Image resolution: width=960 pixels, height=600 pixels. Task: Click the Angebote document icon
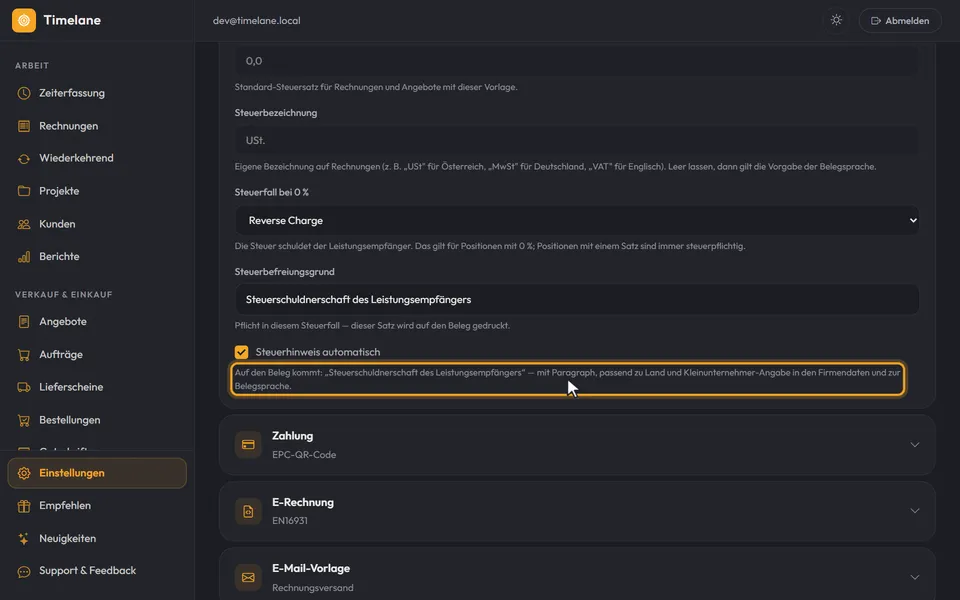(24, 321)
